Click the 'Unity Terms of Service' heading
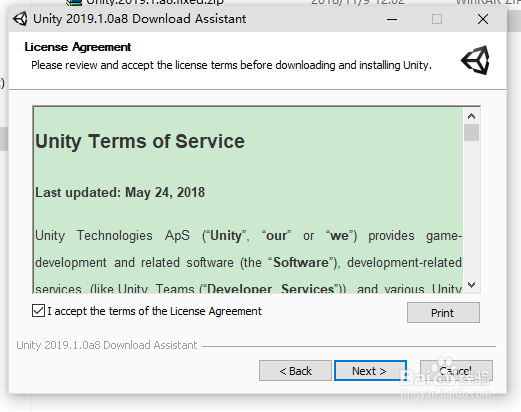The height and width of the screenshot is (412, 521). (140, 141)
